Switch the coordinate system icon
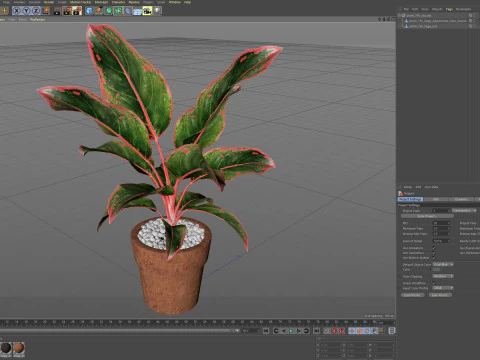Viewport: 480px width, 360px height. [46, 11]
